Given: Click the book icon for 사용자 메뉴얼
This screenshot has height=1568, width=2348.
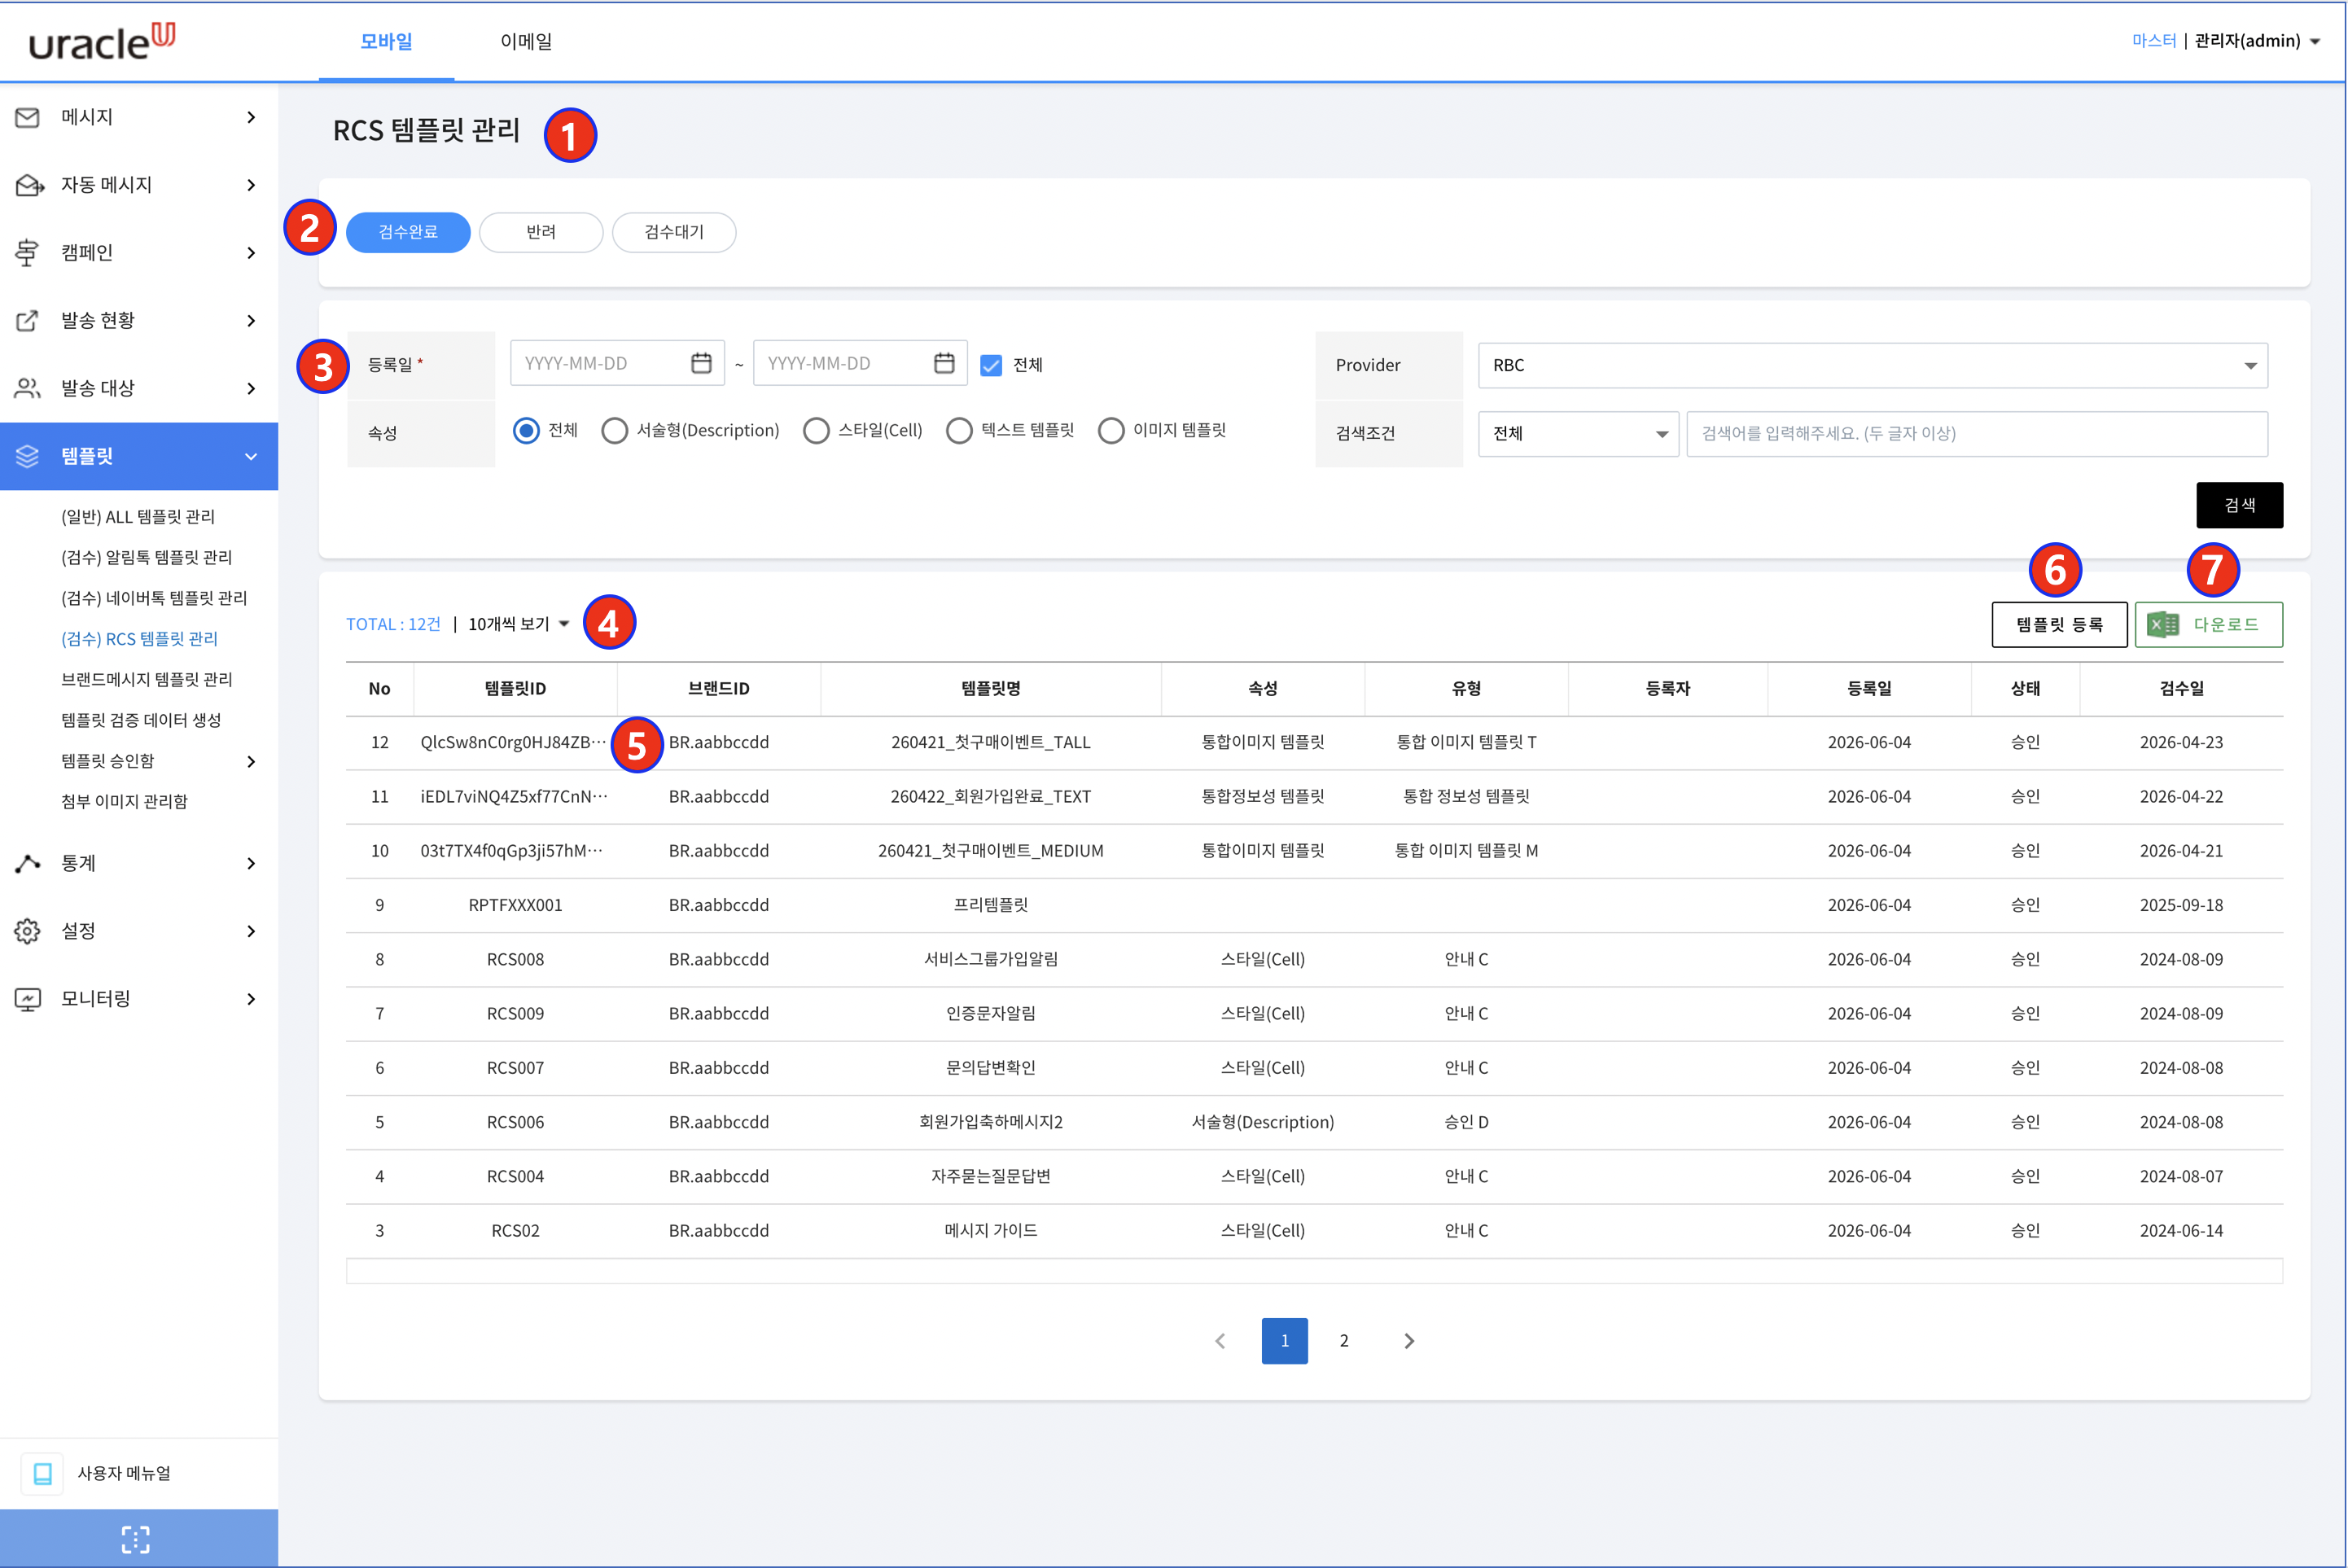Looking at the screenshot, I should 42,1473.
